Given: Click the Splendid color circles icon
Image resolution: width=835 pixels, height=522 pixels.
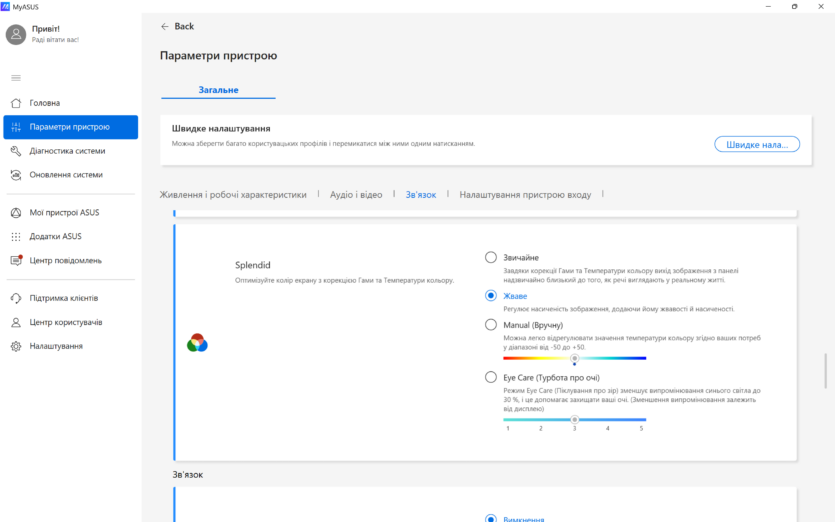Looking at the screenshot, I should click(197, 342).
